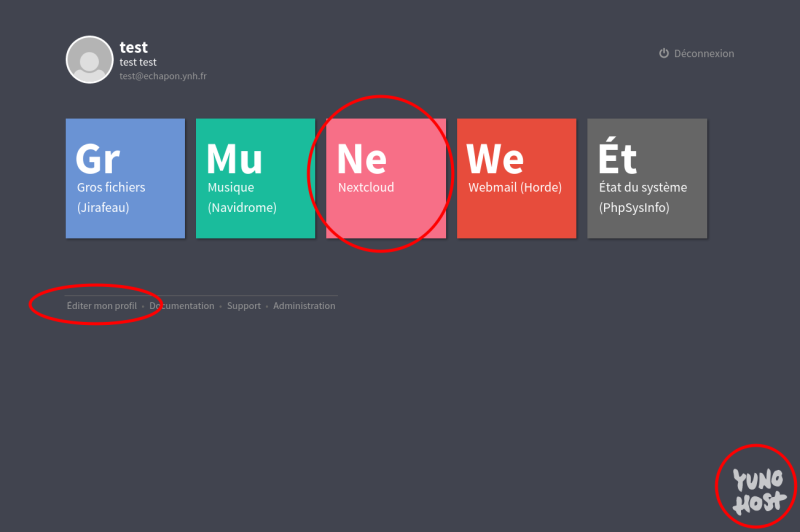Click the large "Ne" letters on pink tile

pos(362,158)
